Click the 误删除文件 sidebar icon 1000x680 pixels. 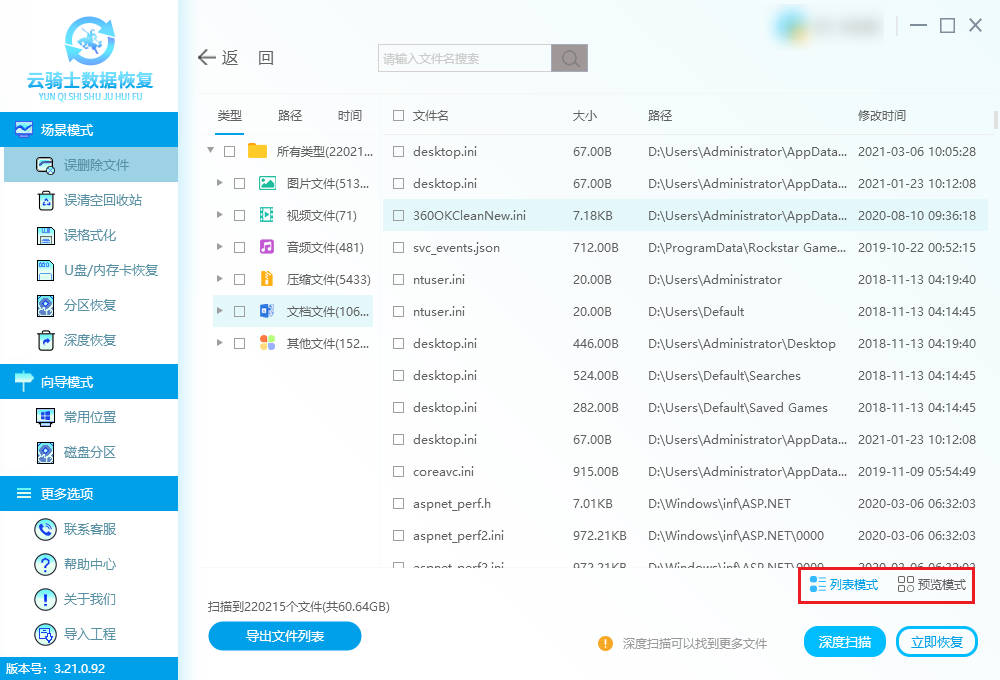pyautogui.click(x=45, y=165)
